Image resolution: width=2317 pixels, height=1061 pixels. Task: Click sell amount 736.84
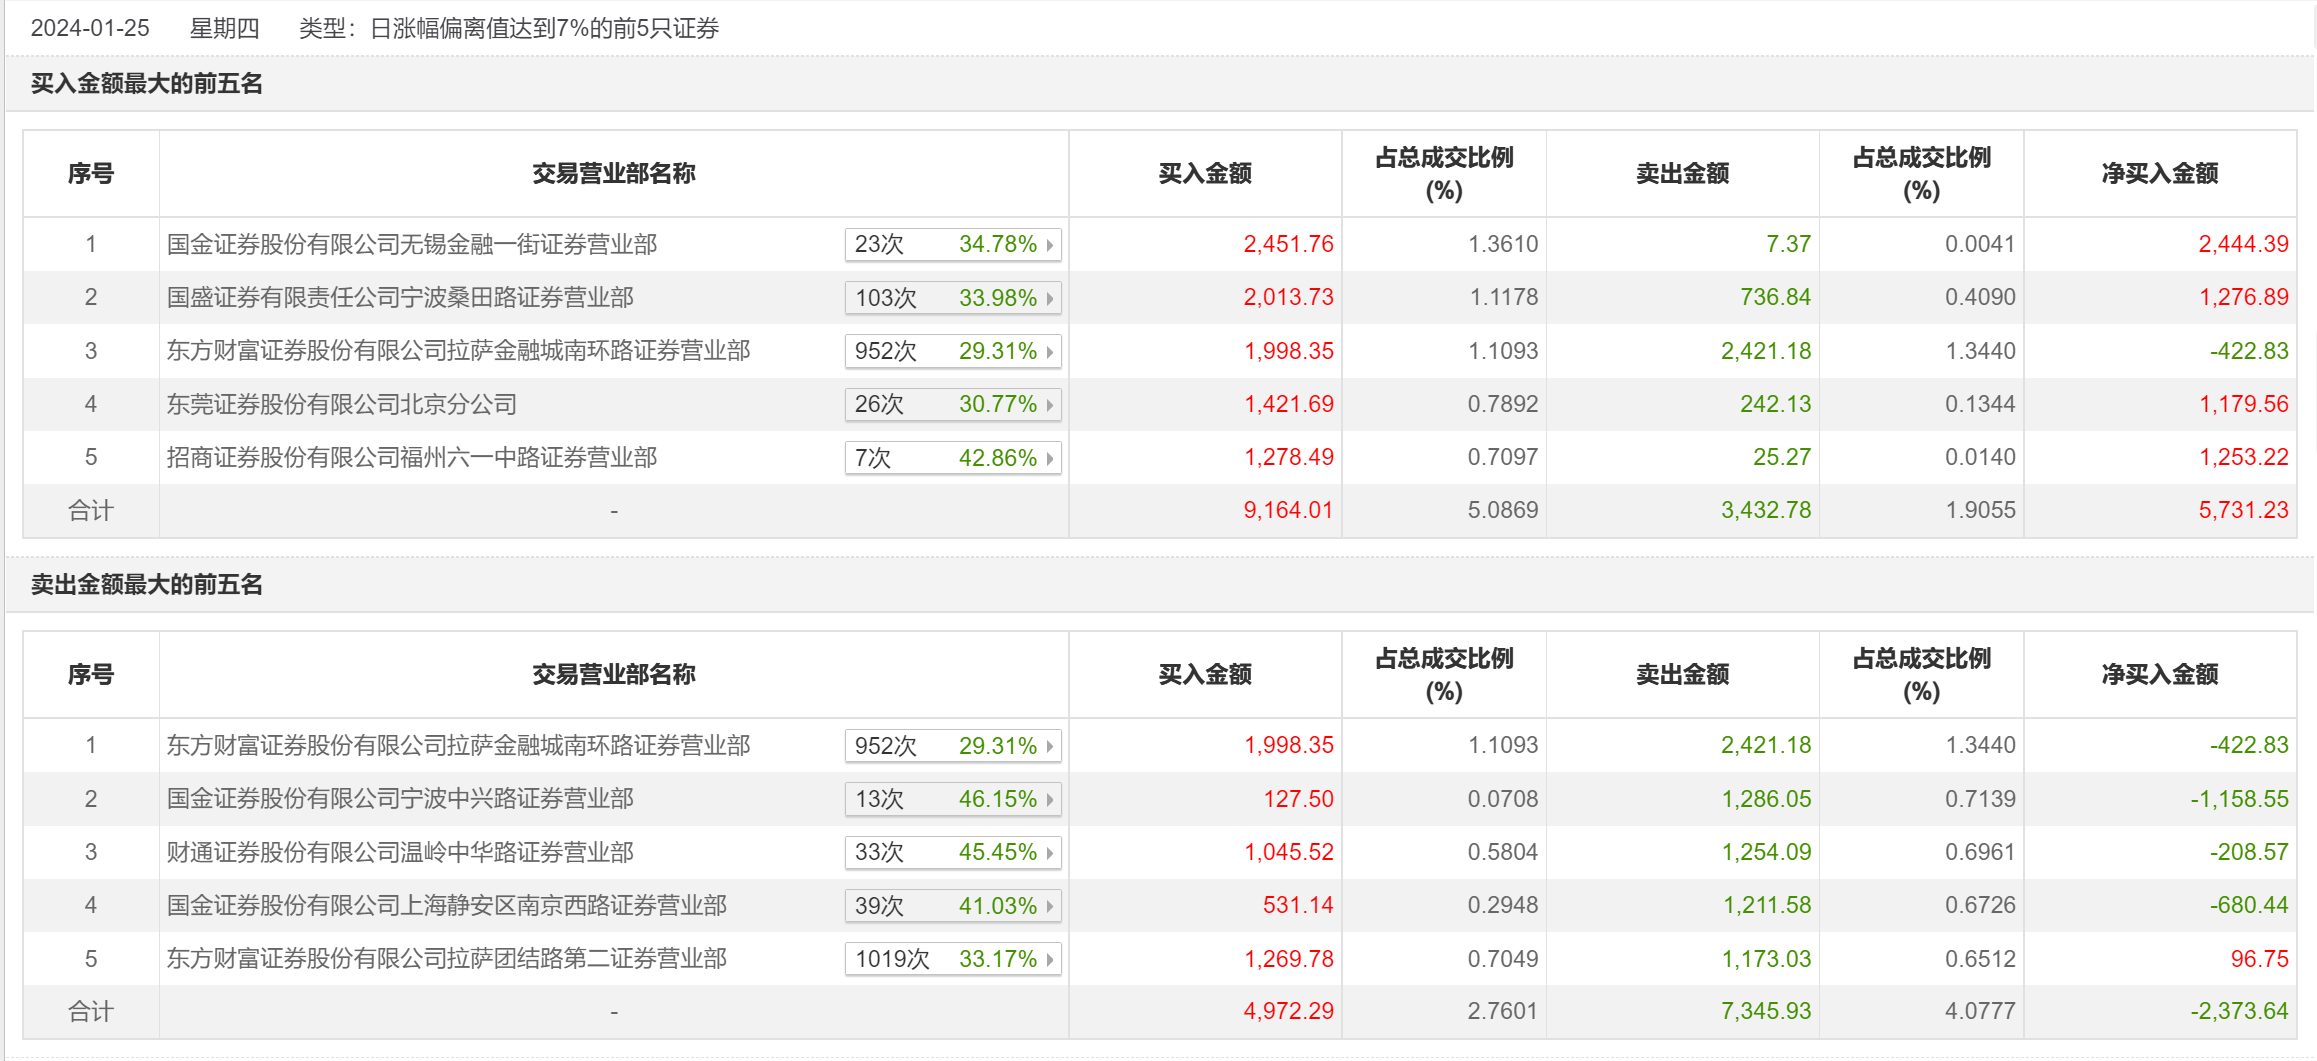coord(1775,298)
